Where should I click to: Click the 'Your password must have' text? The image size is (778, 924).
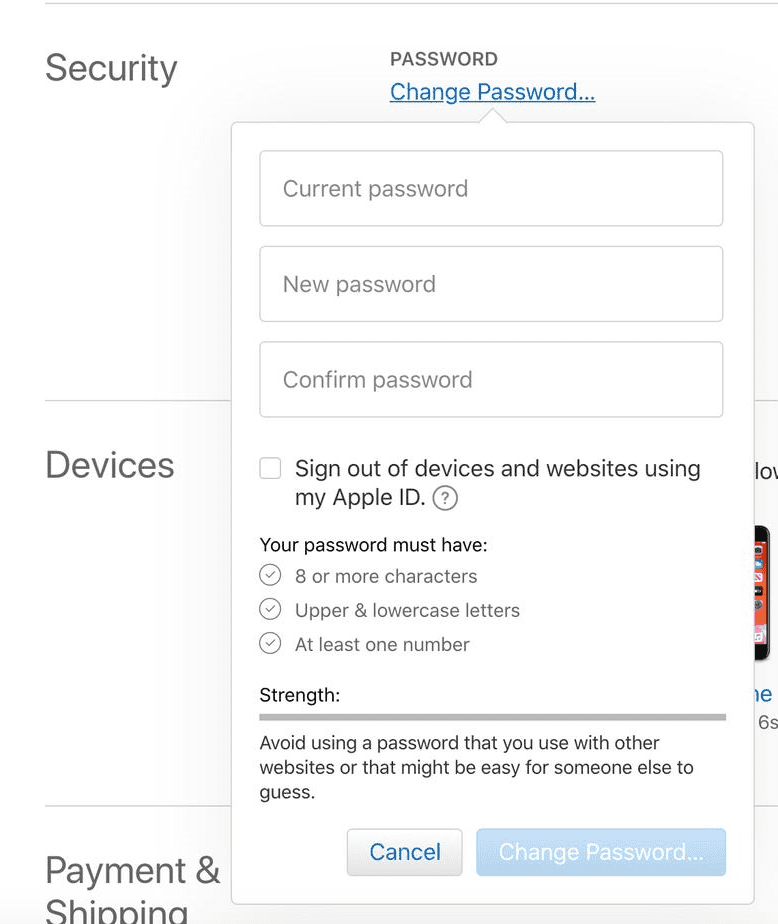point(373,545)
